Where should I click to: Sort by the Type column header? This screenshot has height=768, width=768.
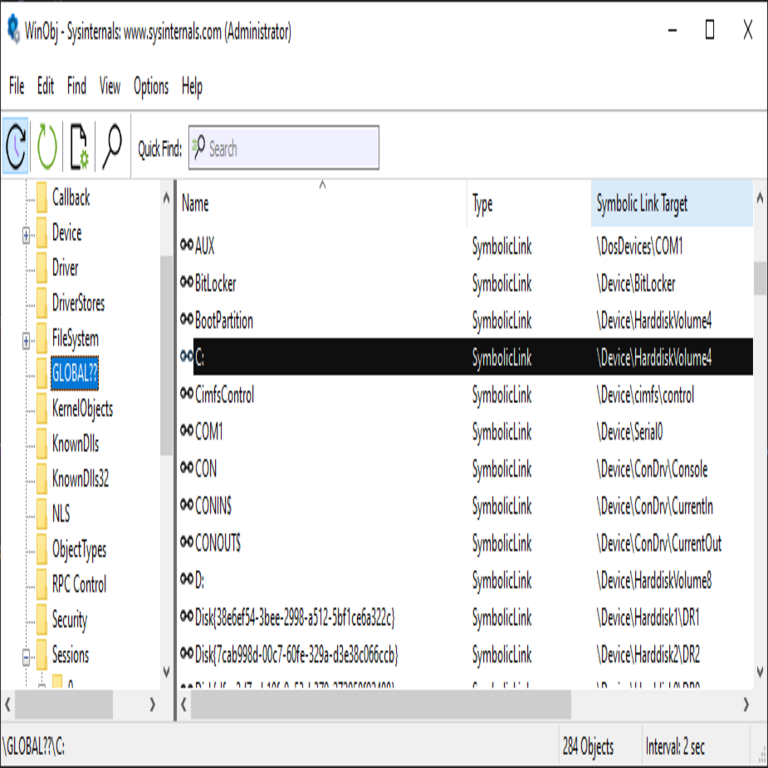(529, 203)
